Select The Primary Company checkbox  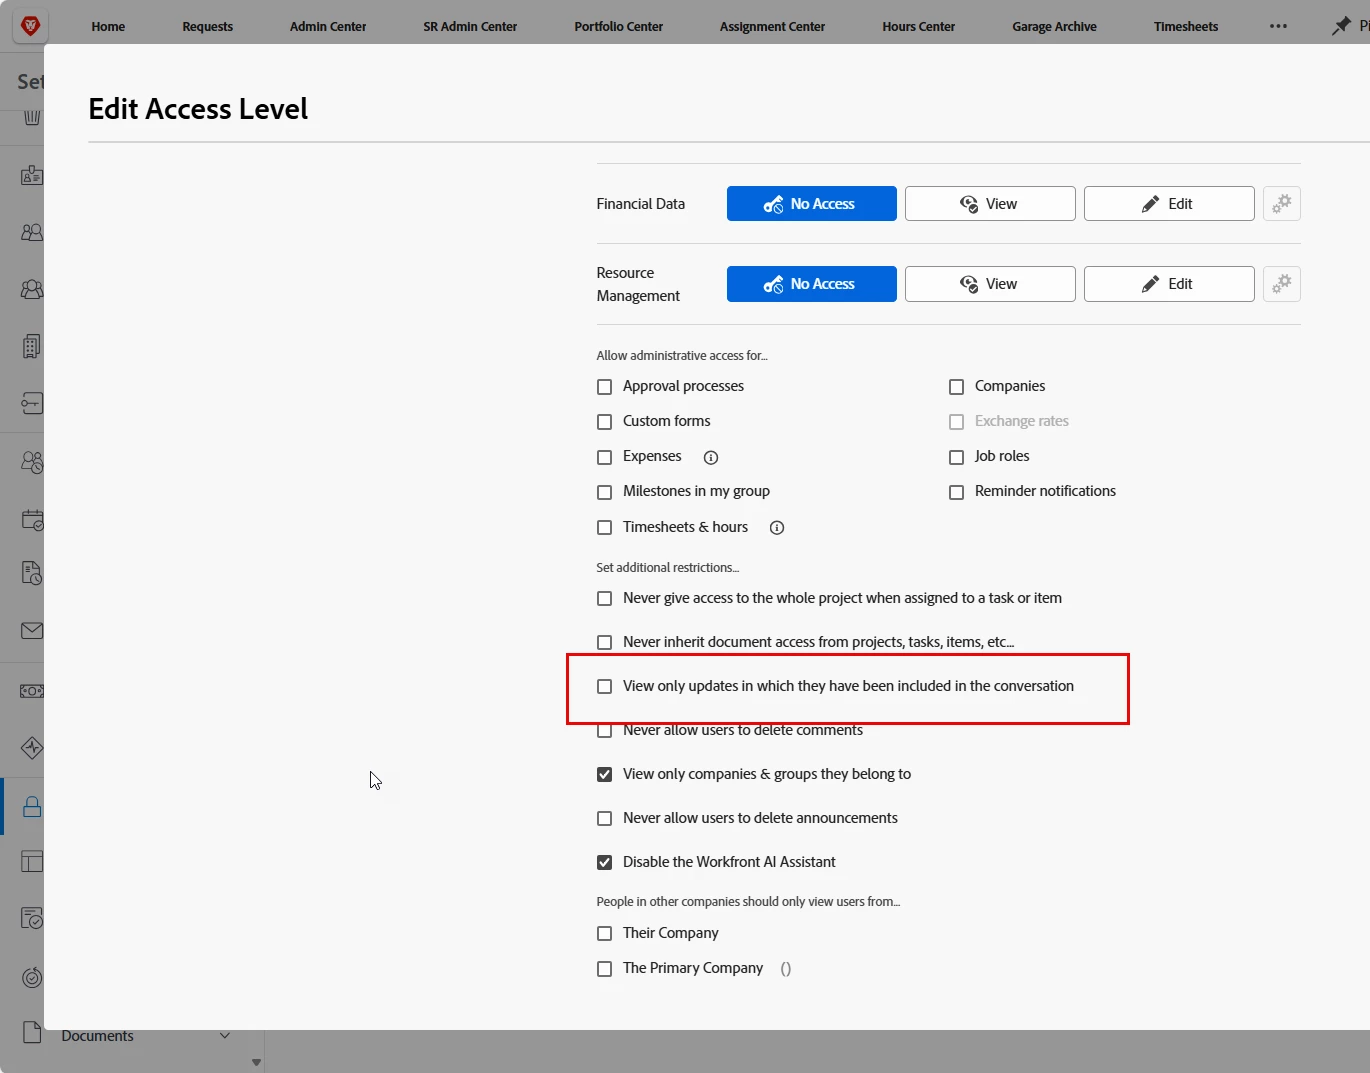[x=604, y=969]
